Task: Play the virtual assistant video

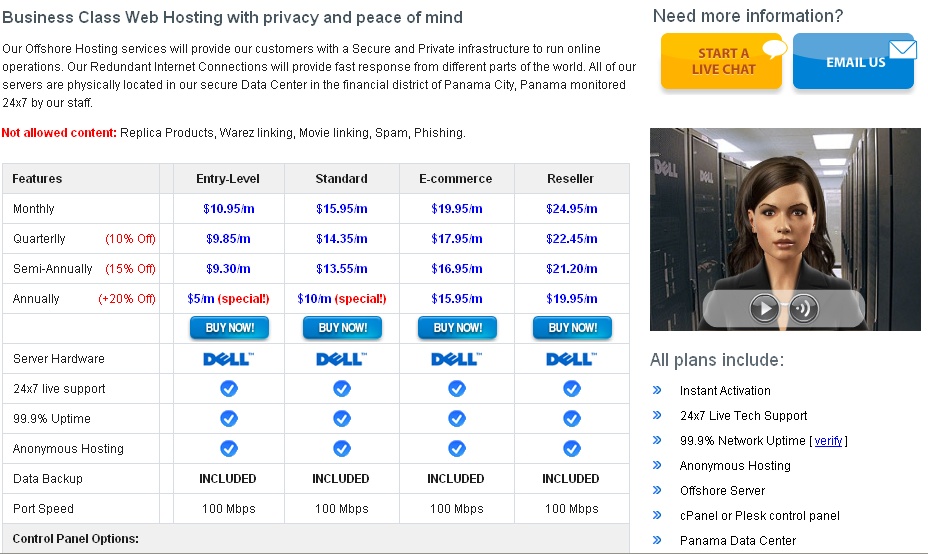Action: pyautogui.click(x=764, y=308)
